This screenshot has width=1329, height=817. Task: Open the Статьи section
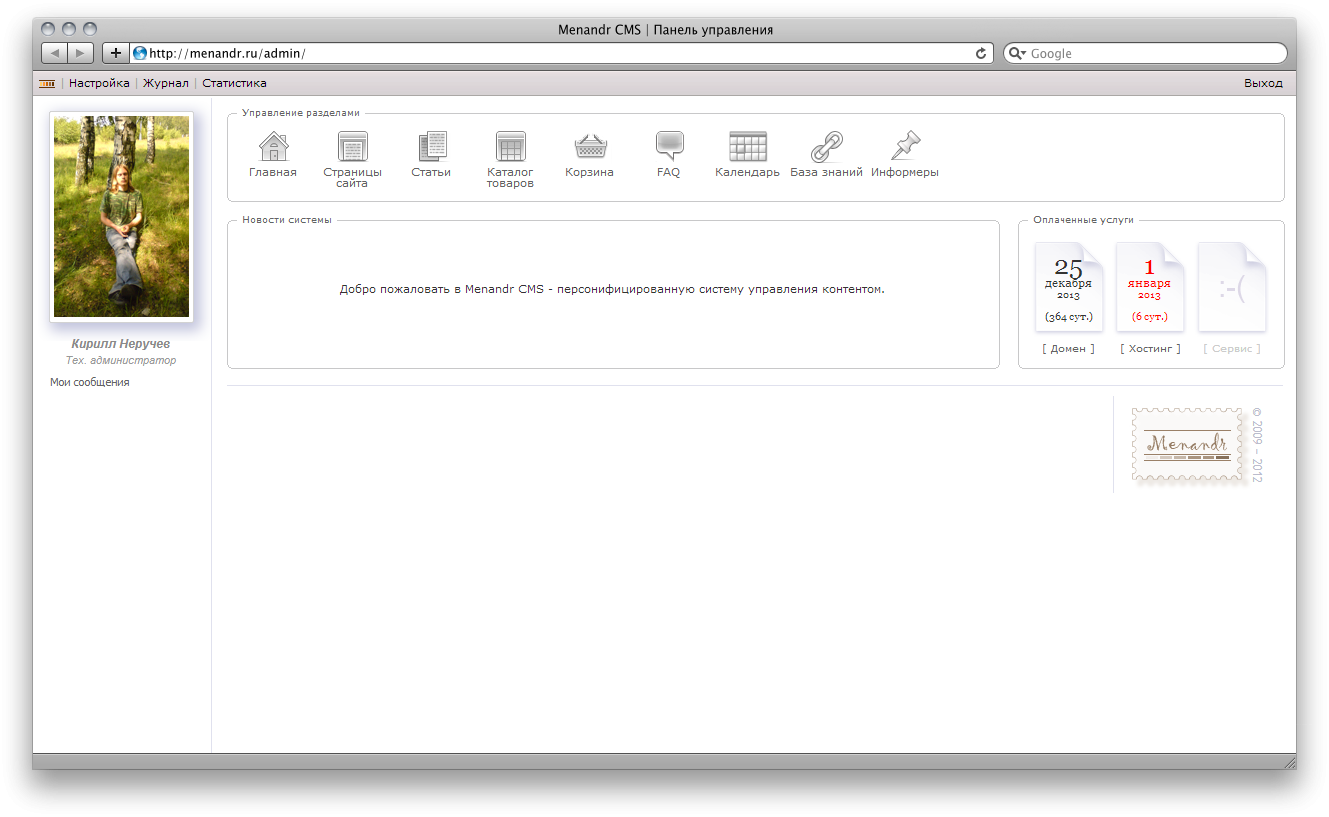(x=431, y=150)
